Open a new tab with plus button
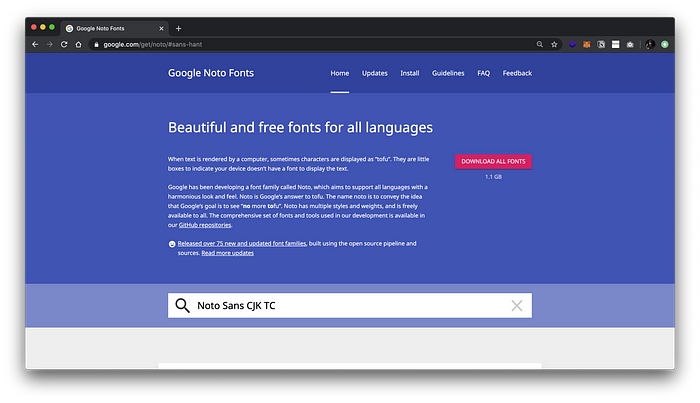 179,29
